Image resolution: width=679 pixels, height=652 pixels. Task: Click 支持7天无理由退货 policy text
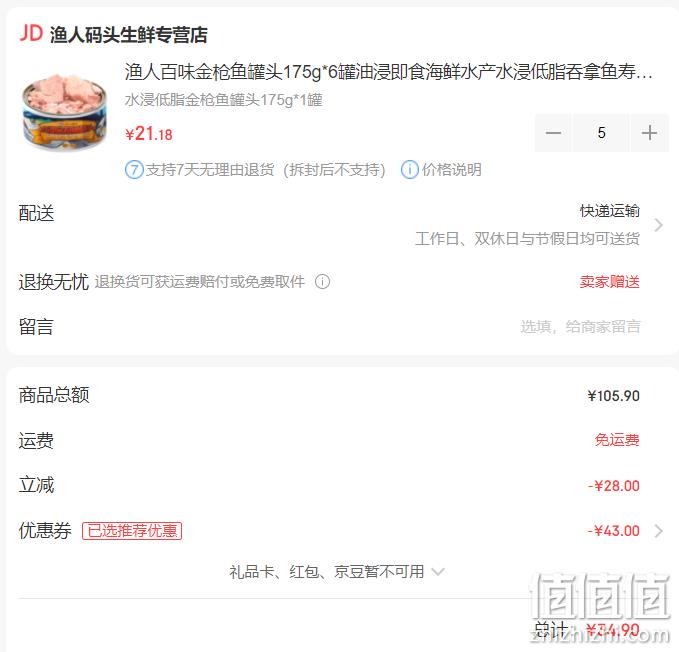click(210, 170)
